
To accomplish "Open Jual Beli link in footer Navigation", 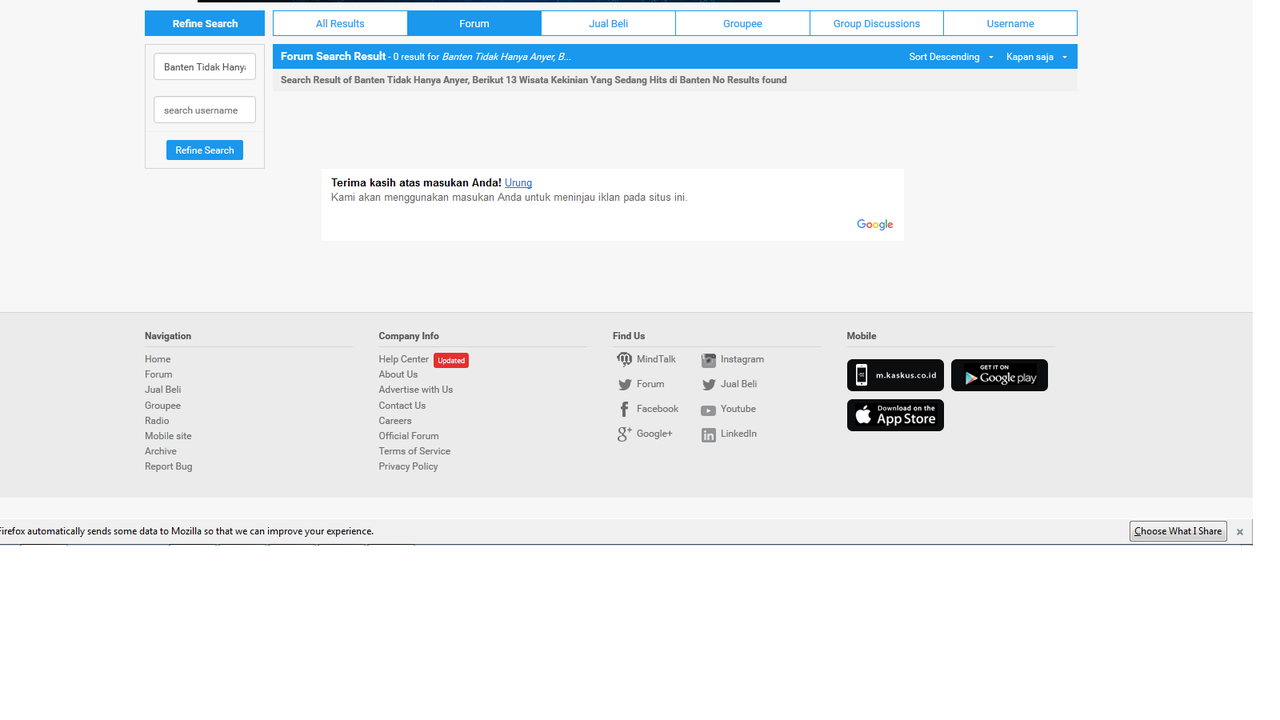I will [x=162, y=390].
